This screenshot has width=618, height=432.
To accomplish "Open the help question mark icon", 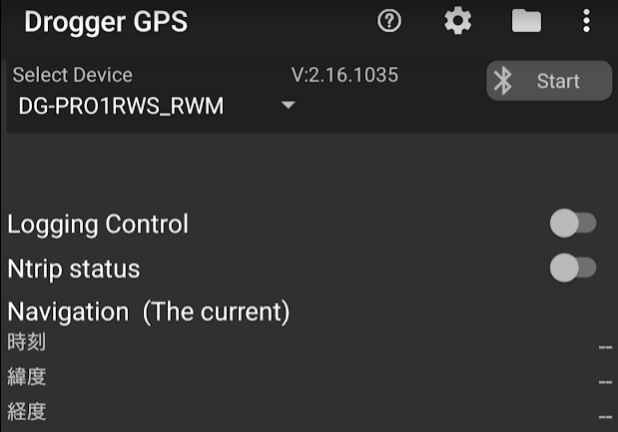I will 389,20.
